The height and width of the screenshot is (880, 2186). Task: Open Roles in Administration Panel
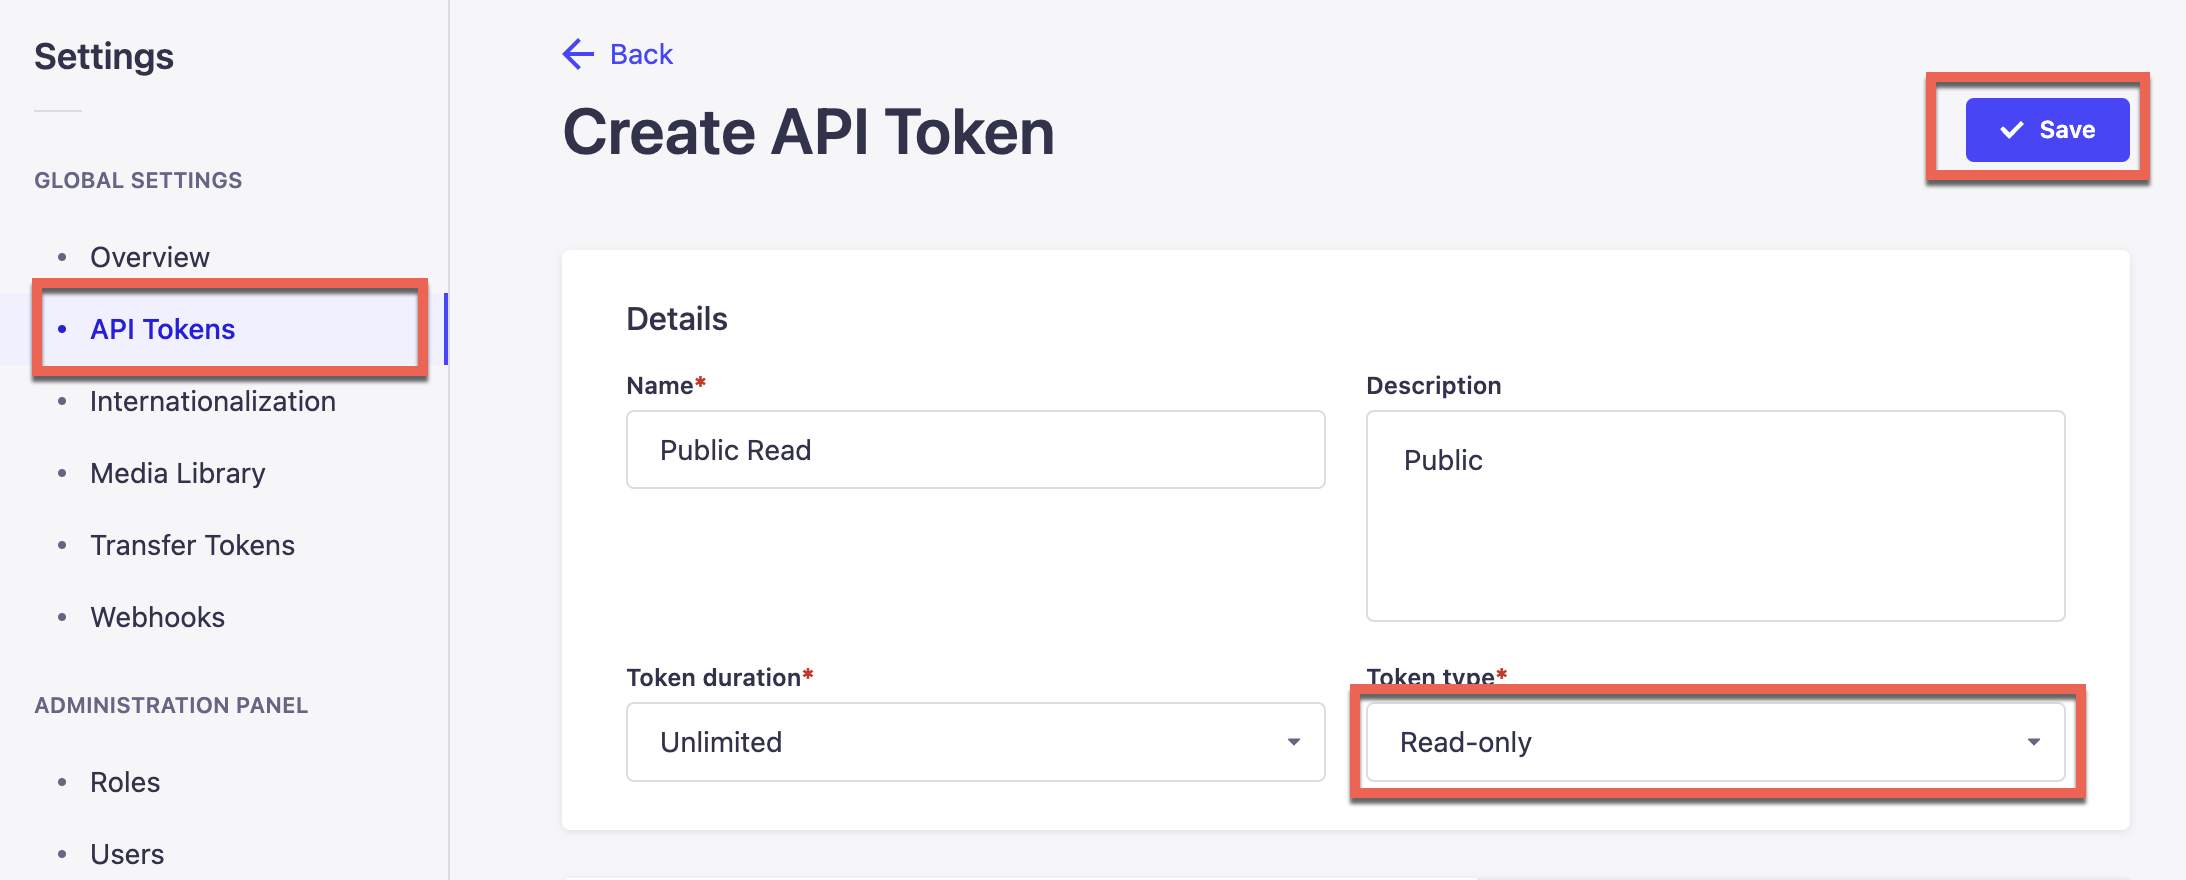[x=125, y=782]
